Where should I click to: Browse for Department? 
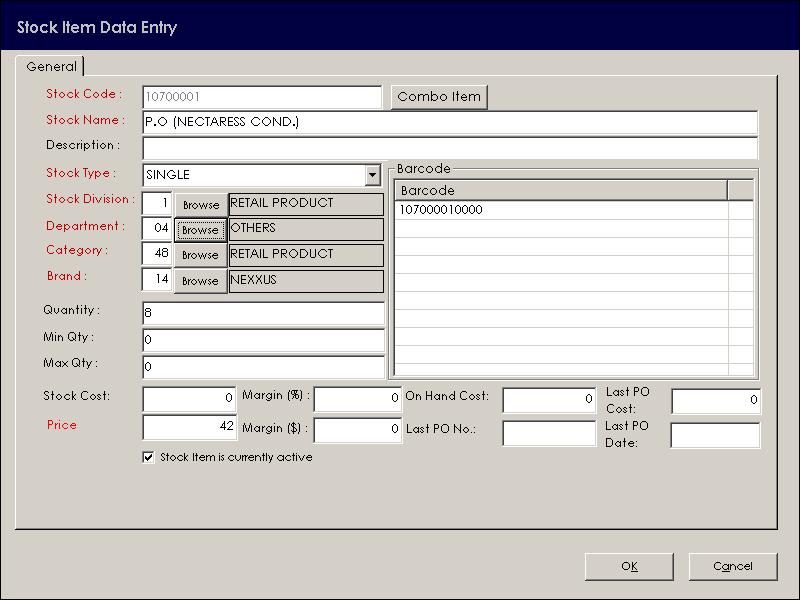(x=201, y=230)
